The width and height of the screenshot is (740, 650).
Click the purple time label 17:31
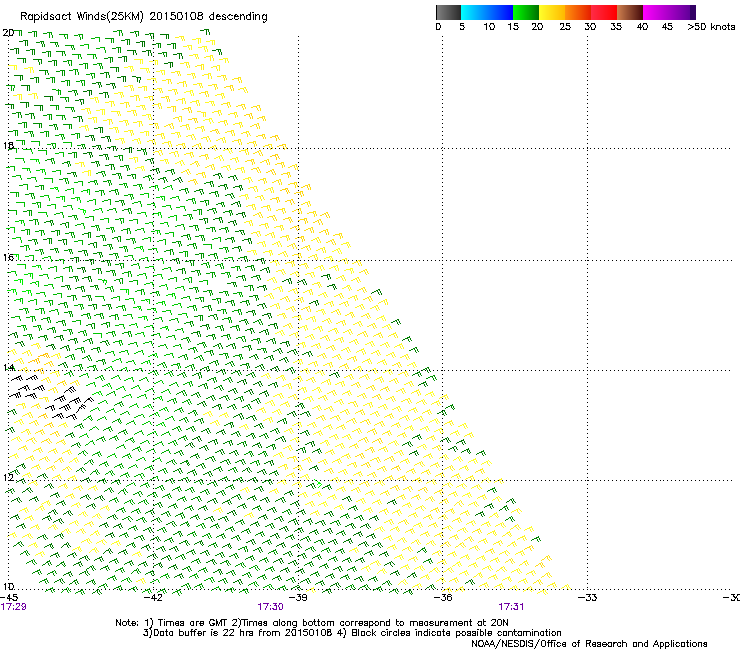(x=511, y=607)
